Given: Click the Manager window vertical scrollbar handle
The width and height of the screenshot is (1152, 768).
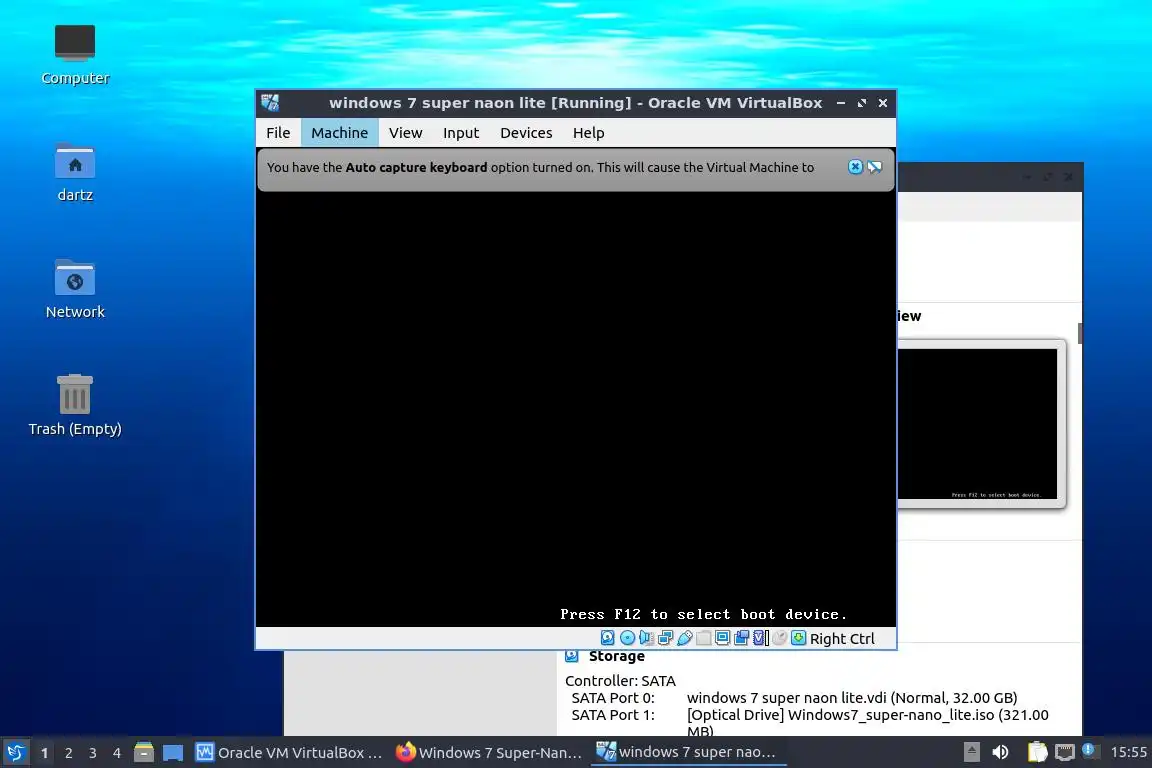Looking at the screenshot, I should (1080, 333).
